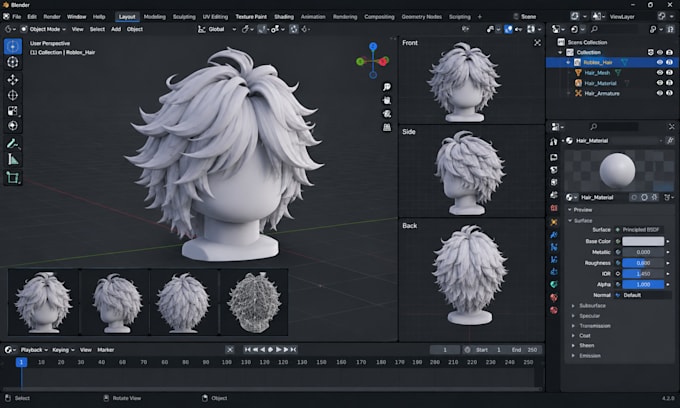Jump to the timeline start frame button

[x=247, y=349]
